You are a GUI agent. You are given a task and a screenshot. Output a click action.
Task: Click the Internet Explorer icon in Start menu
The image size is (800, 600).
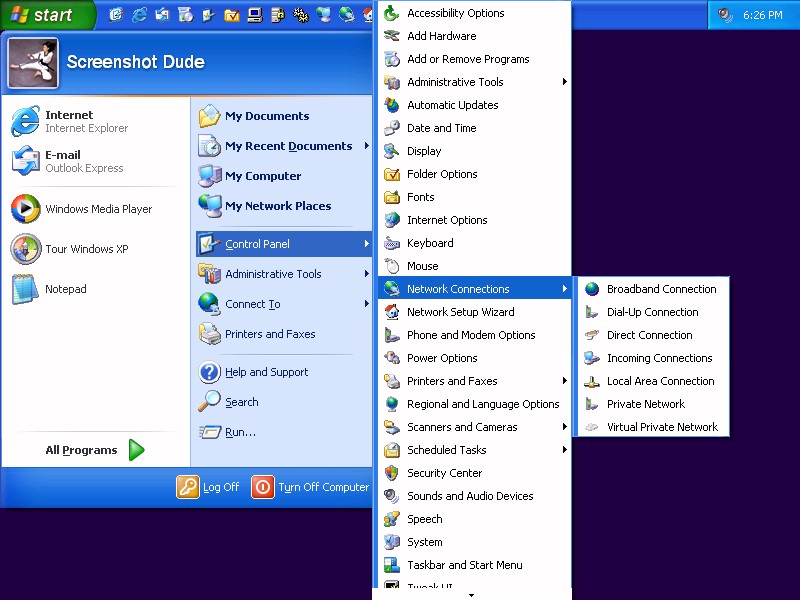click(25, 121)
